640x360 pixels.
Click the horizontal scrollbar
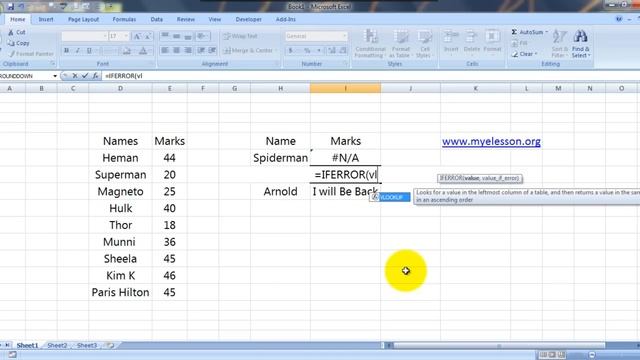(x=499, y=345)
